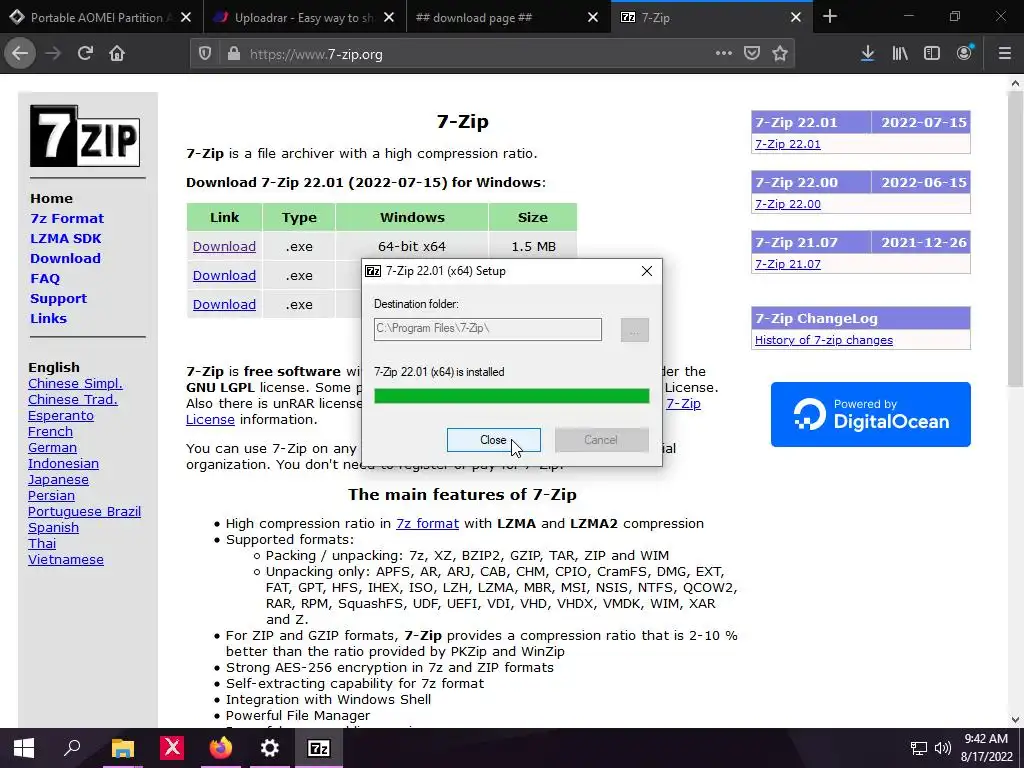Switch to Firefox on the taskbar
The width and height of the screenshot is (1024, 768).
click(x=221, y=748)
